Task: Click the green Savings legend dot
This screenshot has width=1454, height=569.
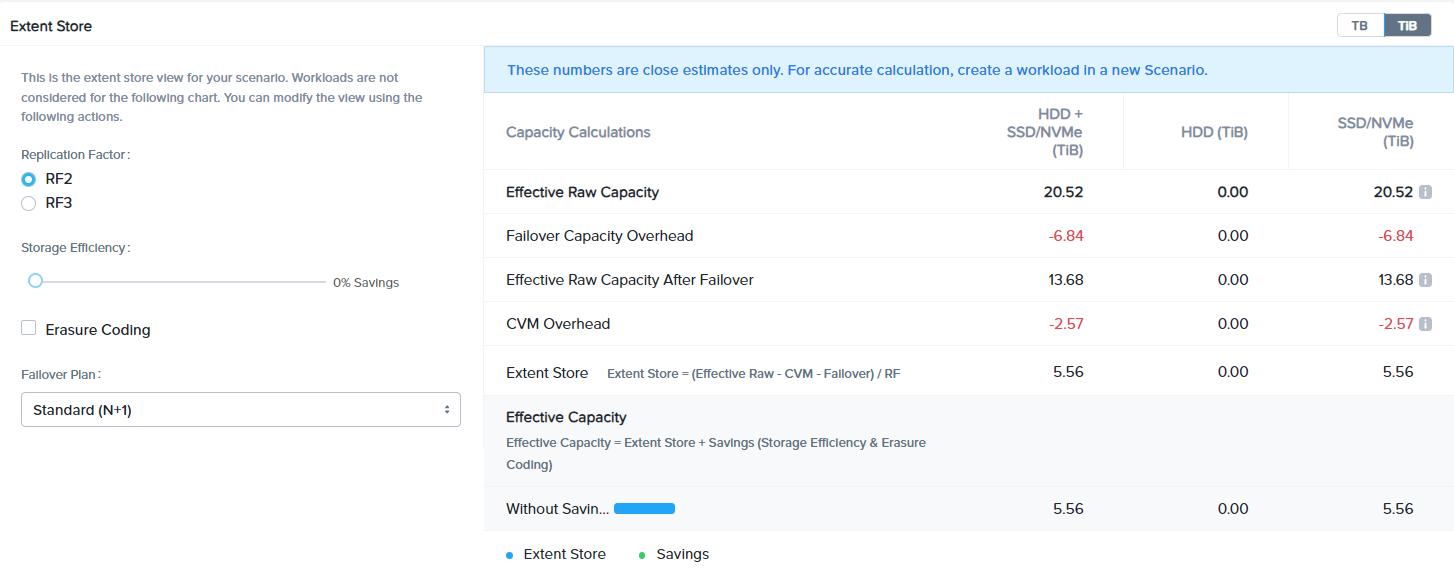Action: [x=642, y=555]
